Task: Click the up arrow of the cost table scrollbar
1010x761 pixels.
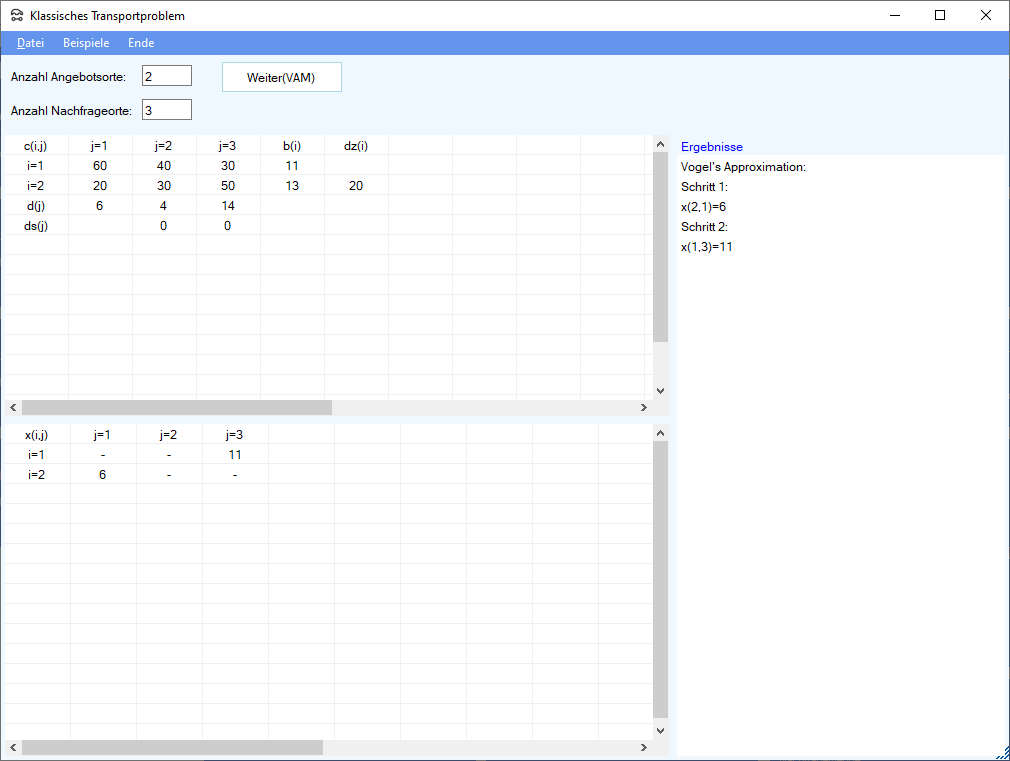Action: 660,145
